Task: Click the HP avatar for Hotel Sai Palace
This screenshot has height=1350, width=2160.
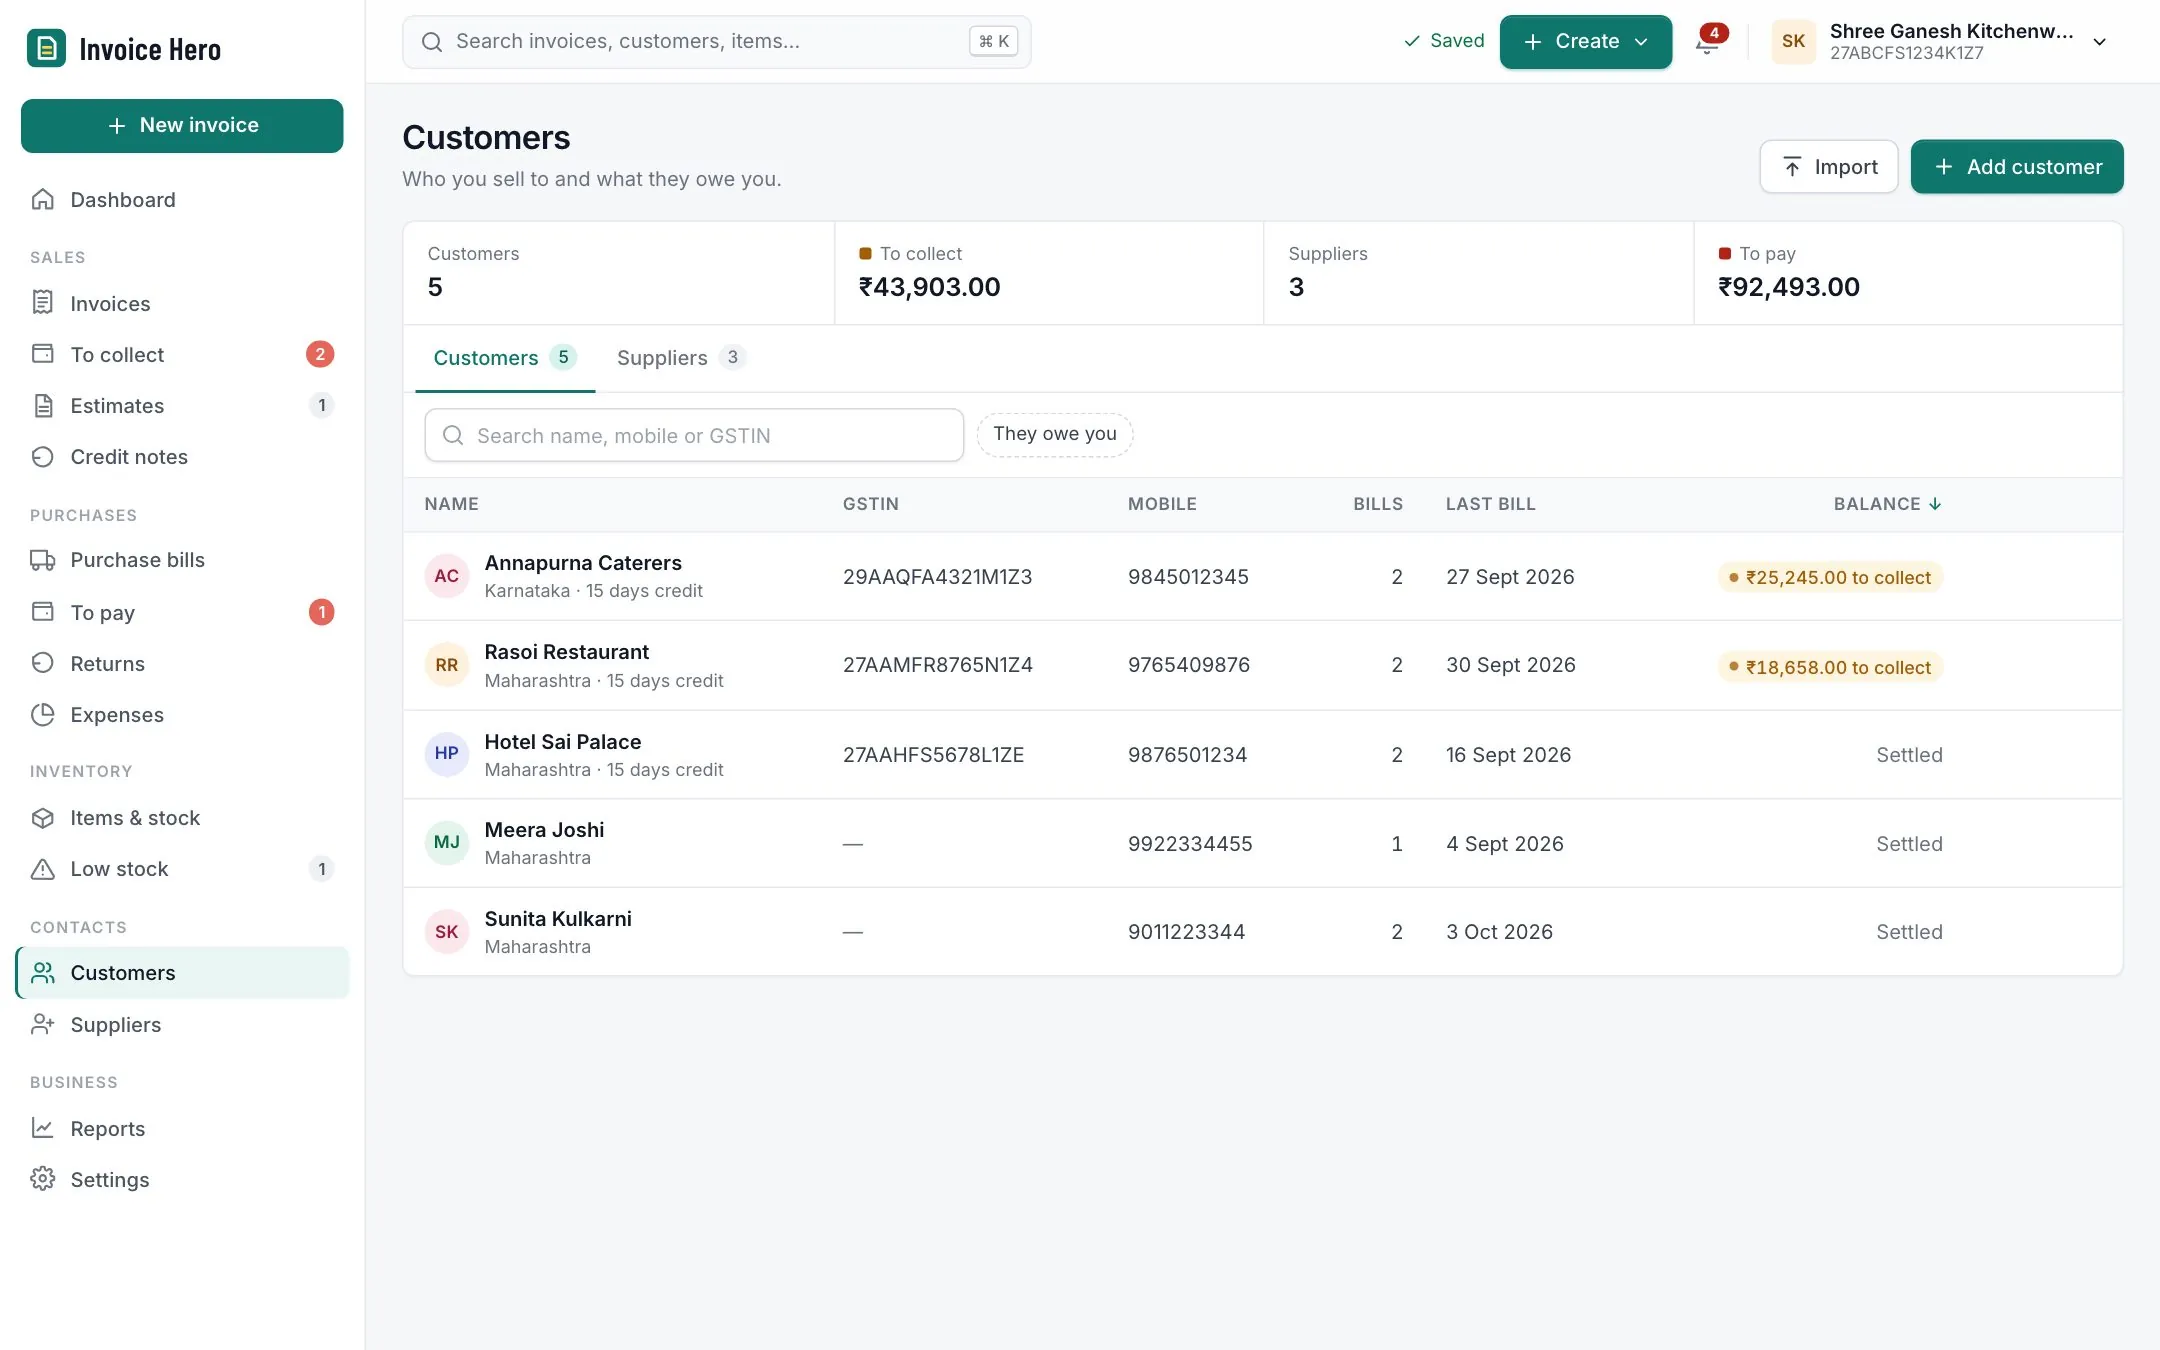Action: click(x=447, y=754)
